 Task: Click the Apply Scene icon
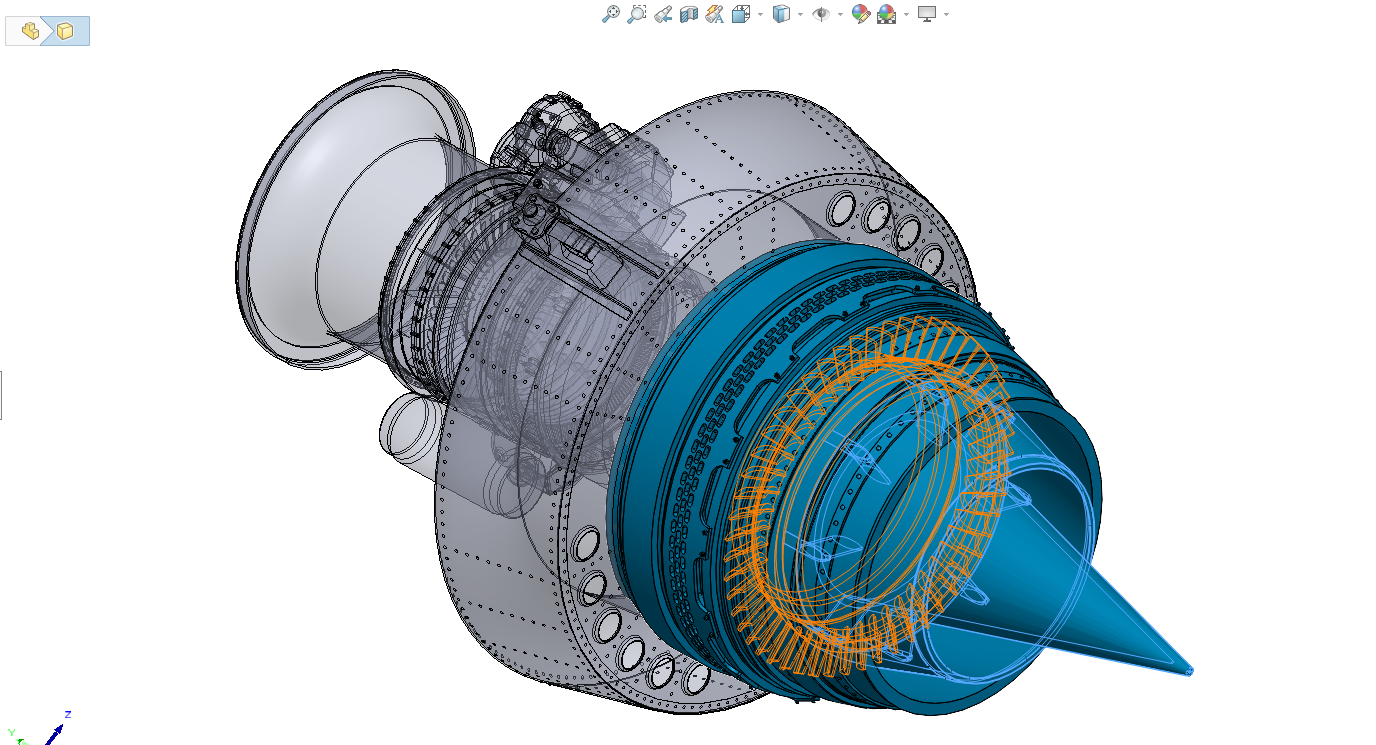887,14
